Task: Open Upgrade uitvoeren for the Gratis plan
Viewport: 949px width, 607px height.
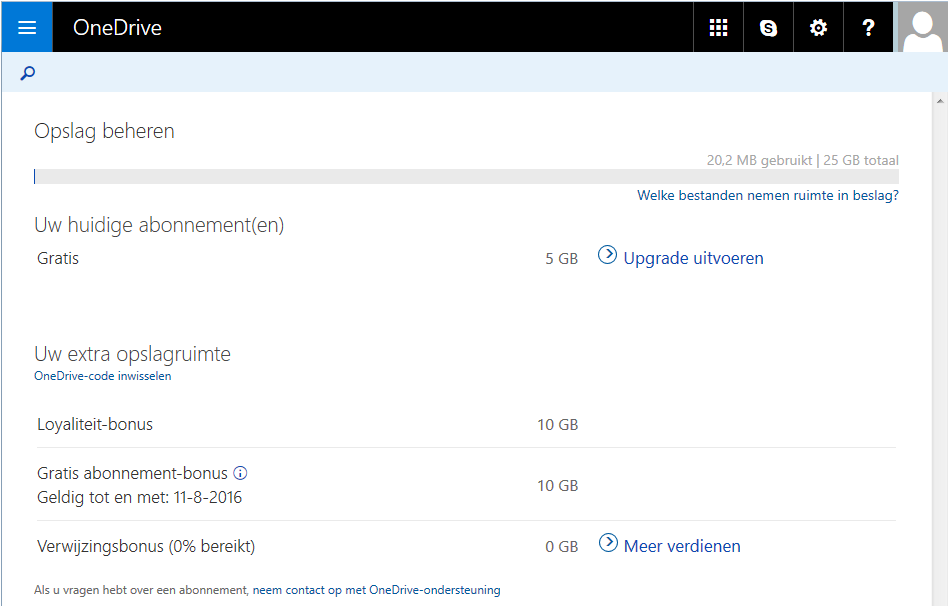Action: pyautogui.click(x=692, y=257)
